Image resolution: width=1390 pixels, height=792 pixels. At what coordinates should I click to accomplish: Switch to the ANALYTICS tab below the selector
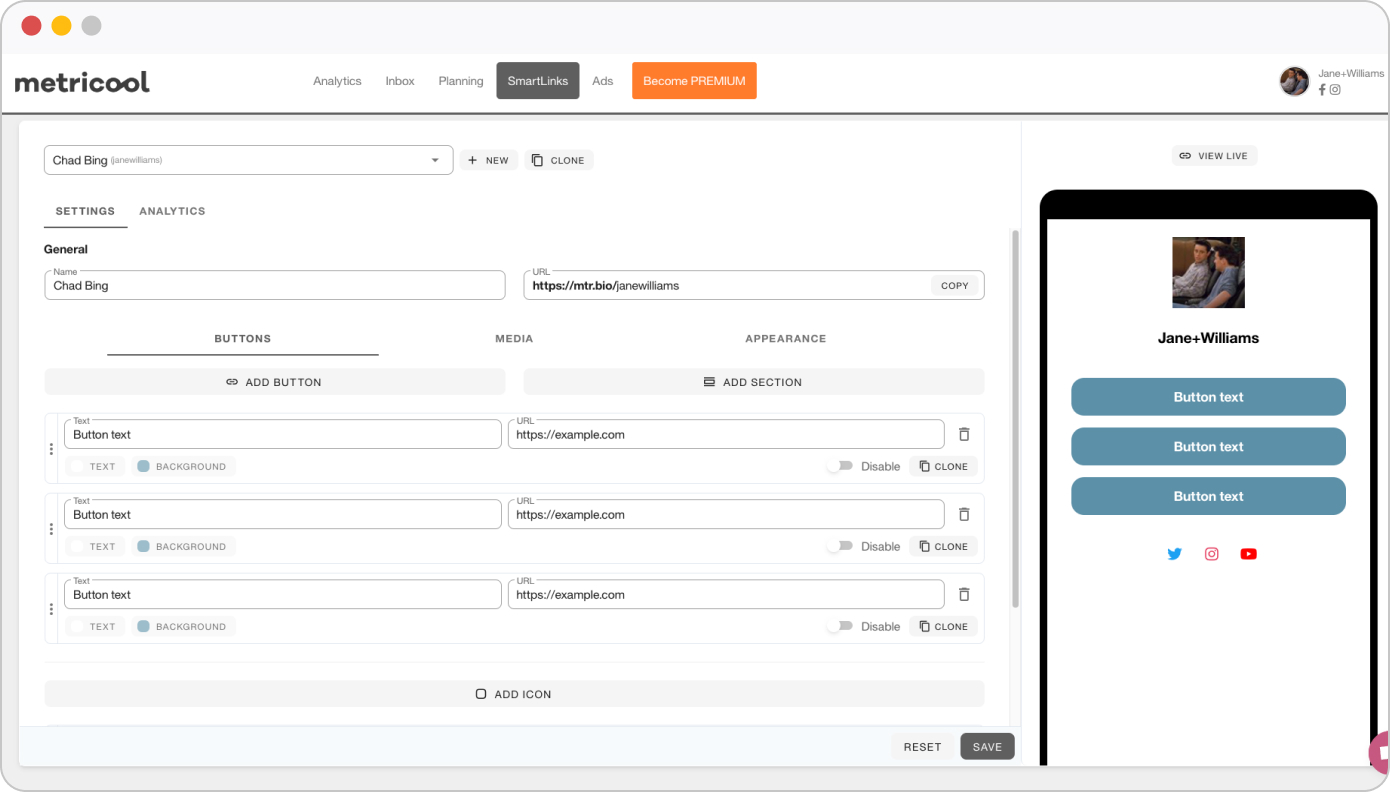click(172, 211)
